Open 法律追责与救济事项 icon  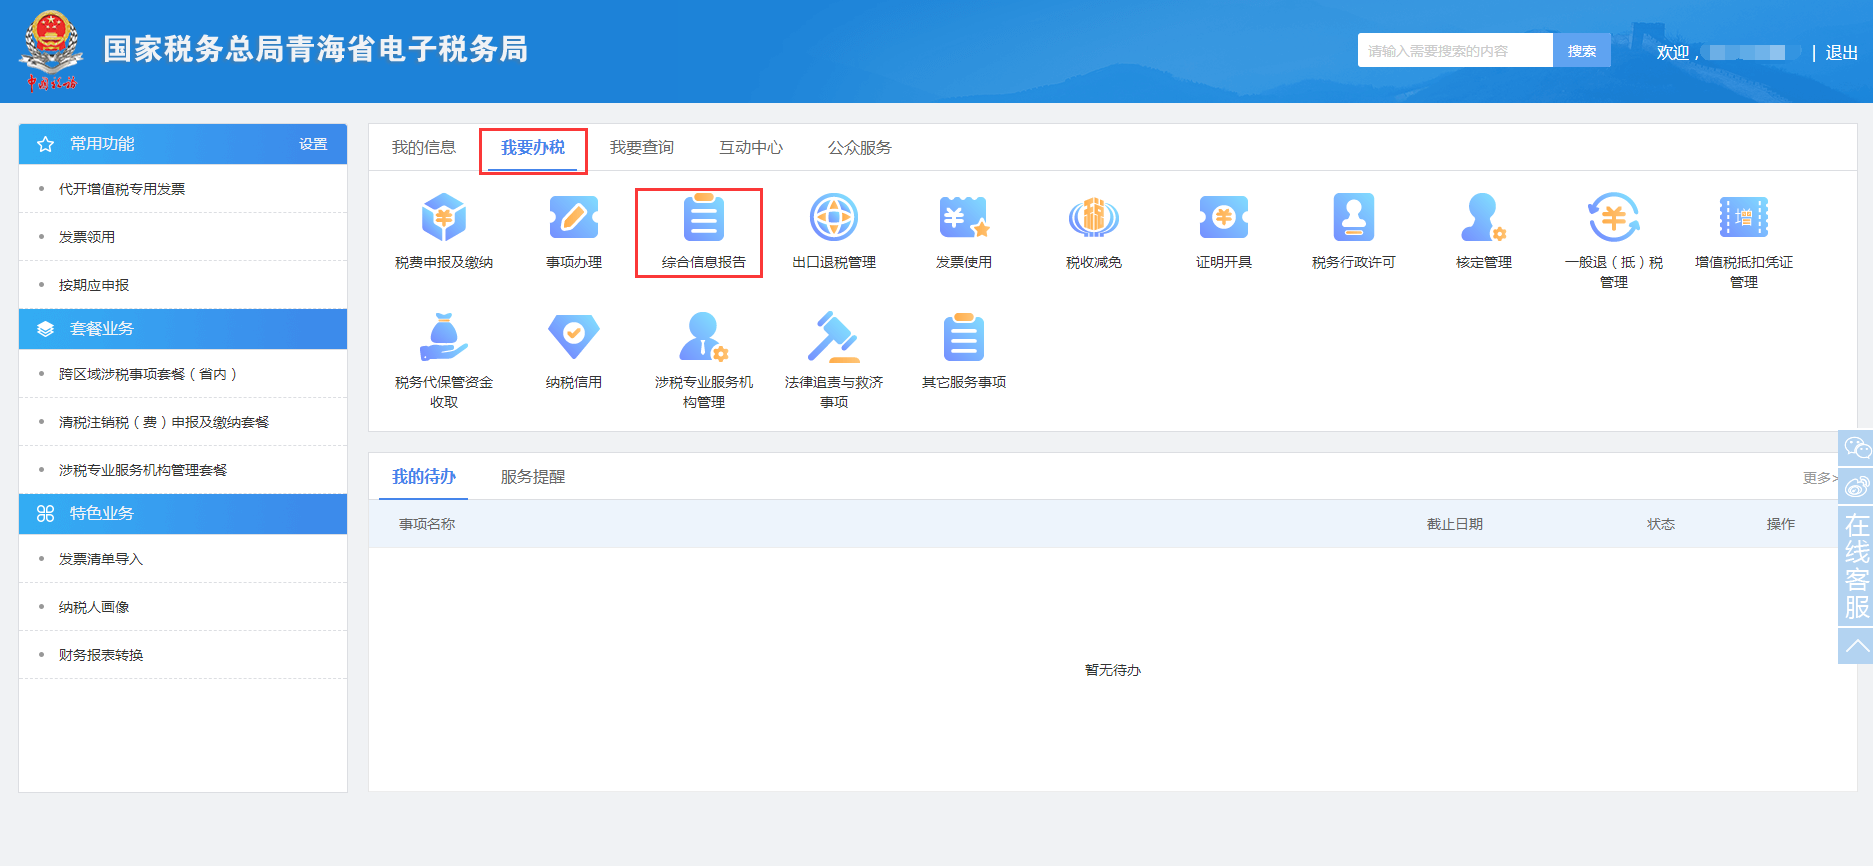point(834,337)
